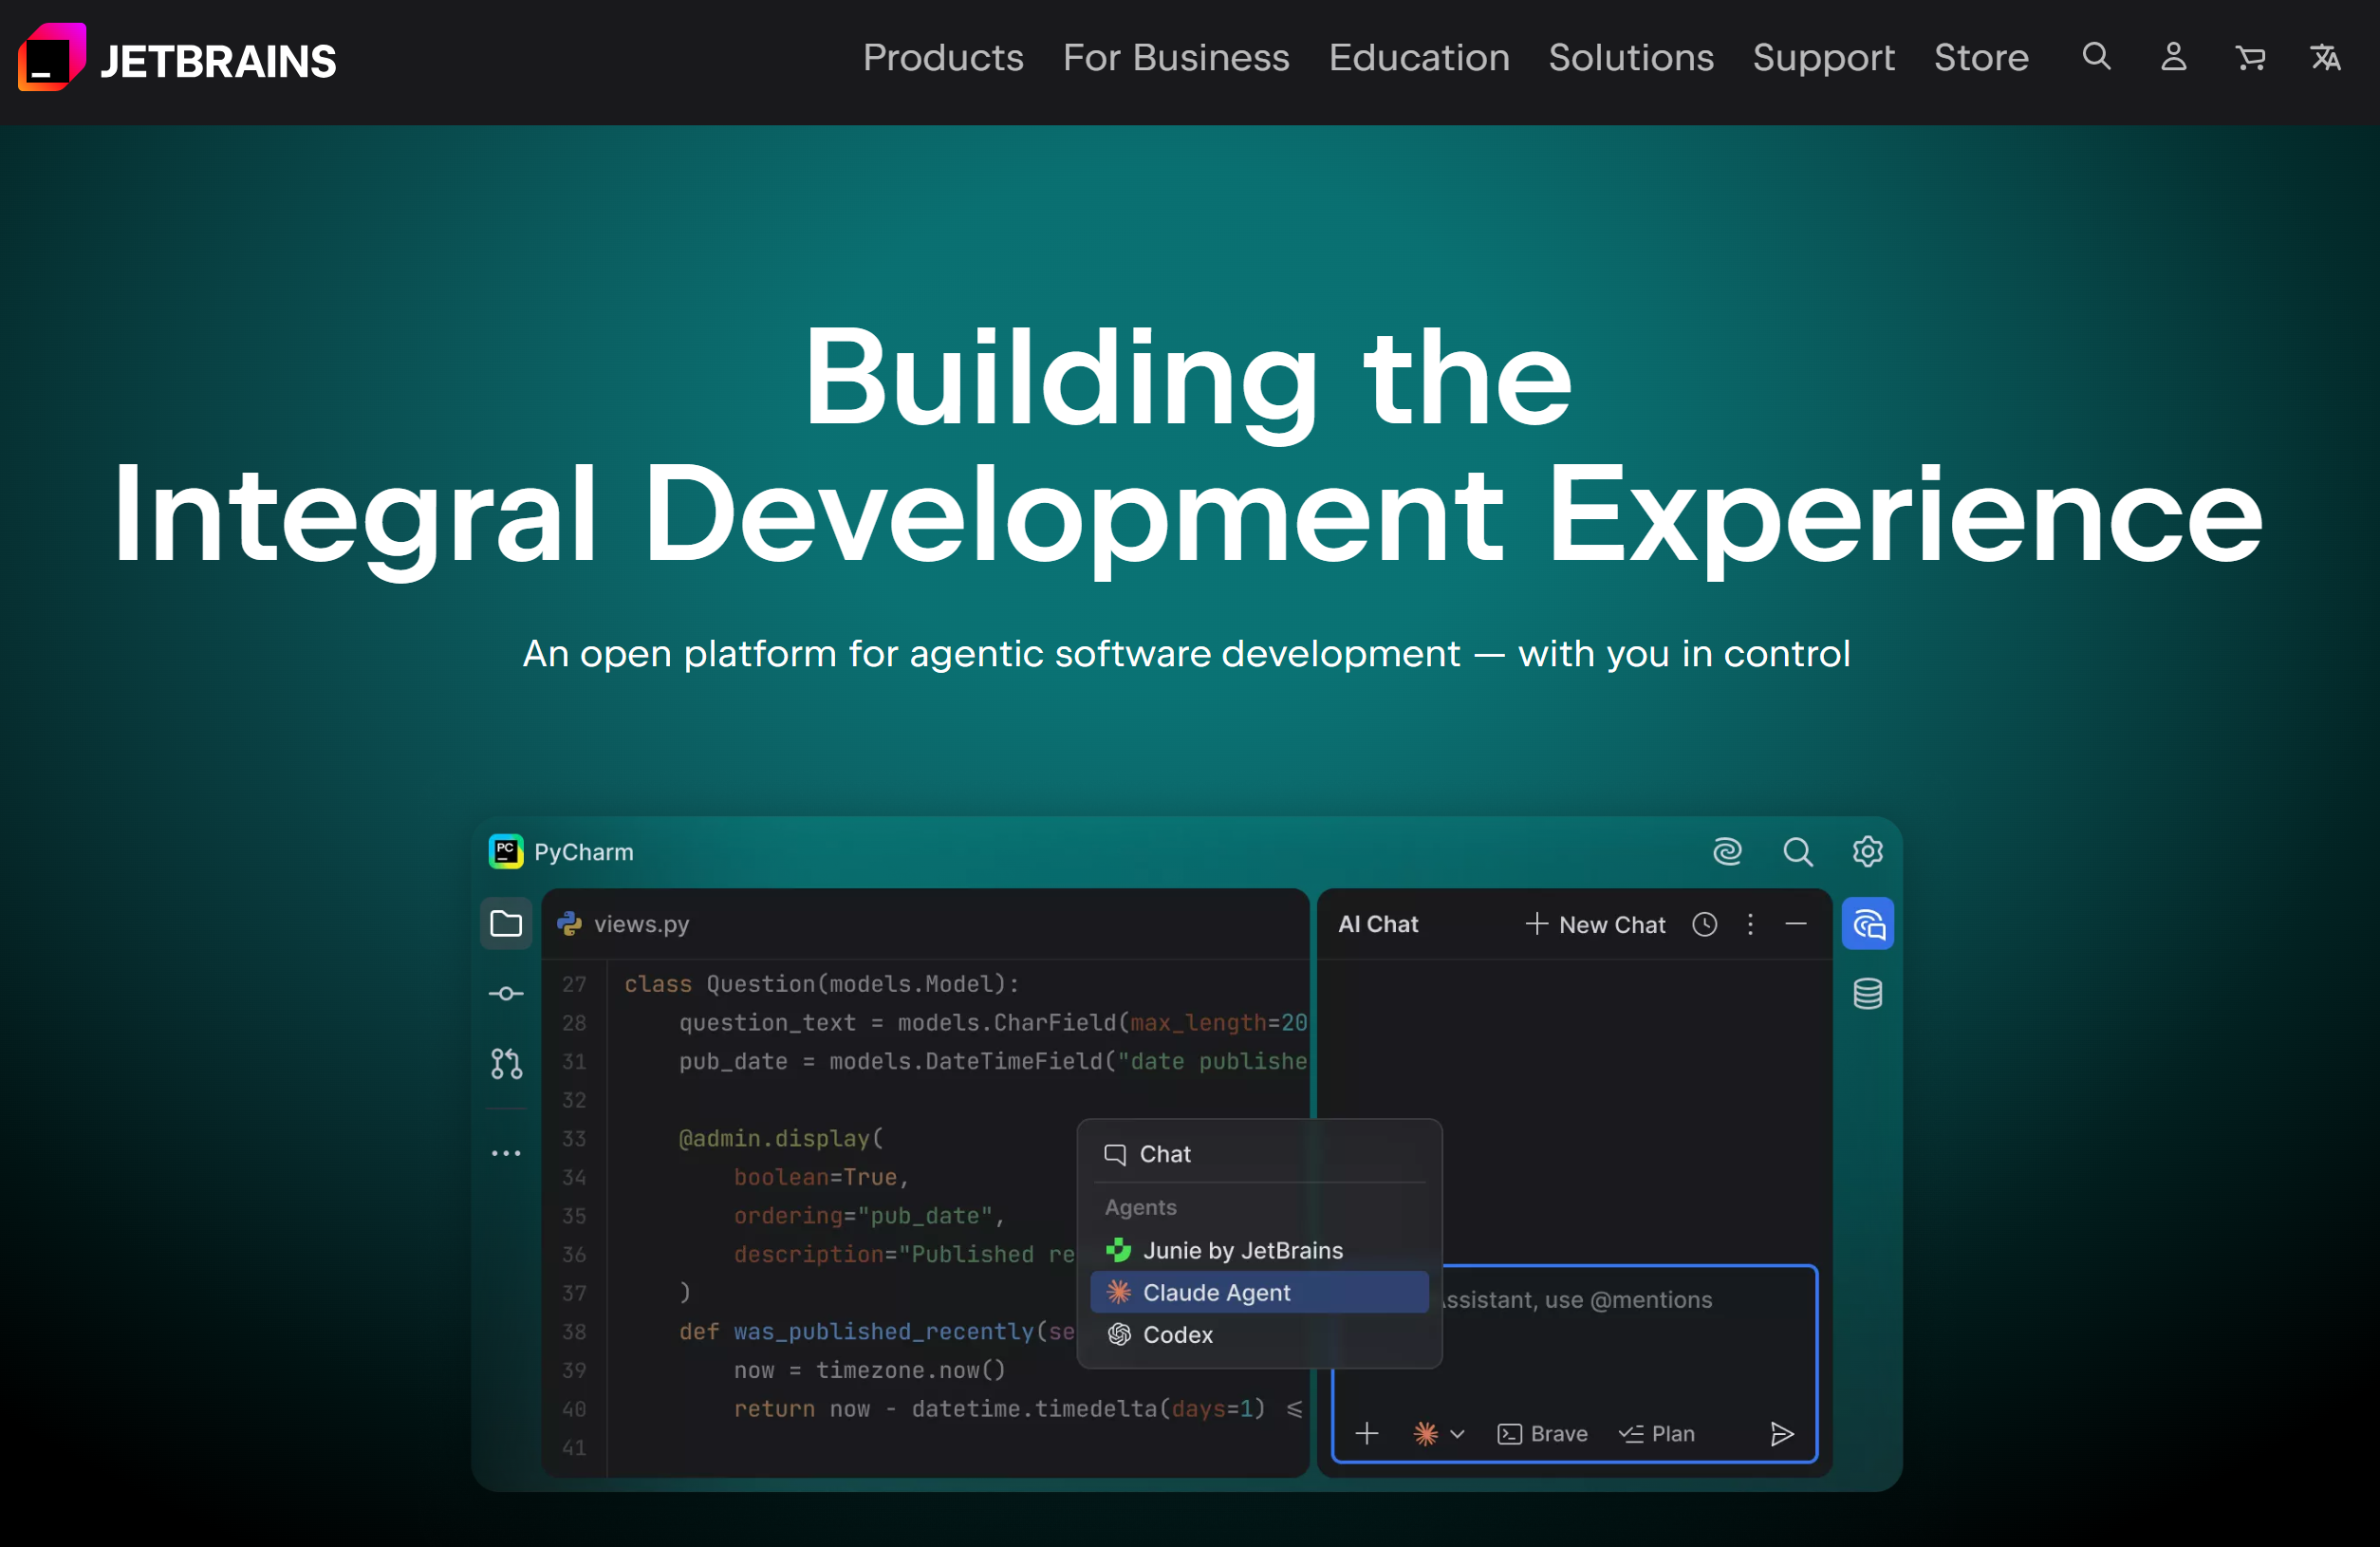
Task: Open the Products menu
Action: [x=943, y=58]
